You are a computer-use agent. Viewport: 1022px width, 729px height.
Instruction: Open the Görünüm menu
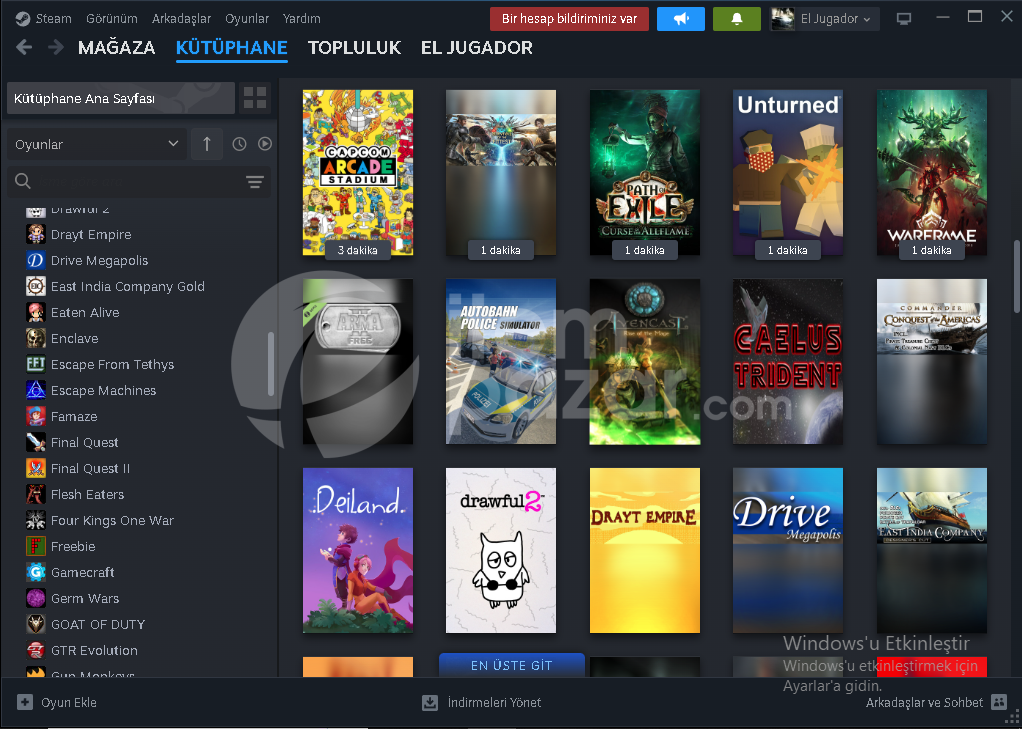(111, 19)
